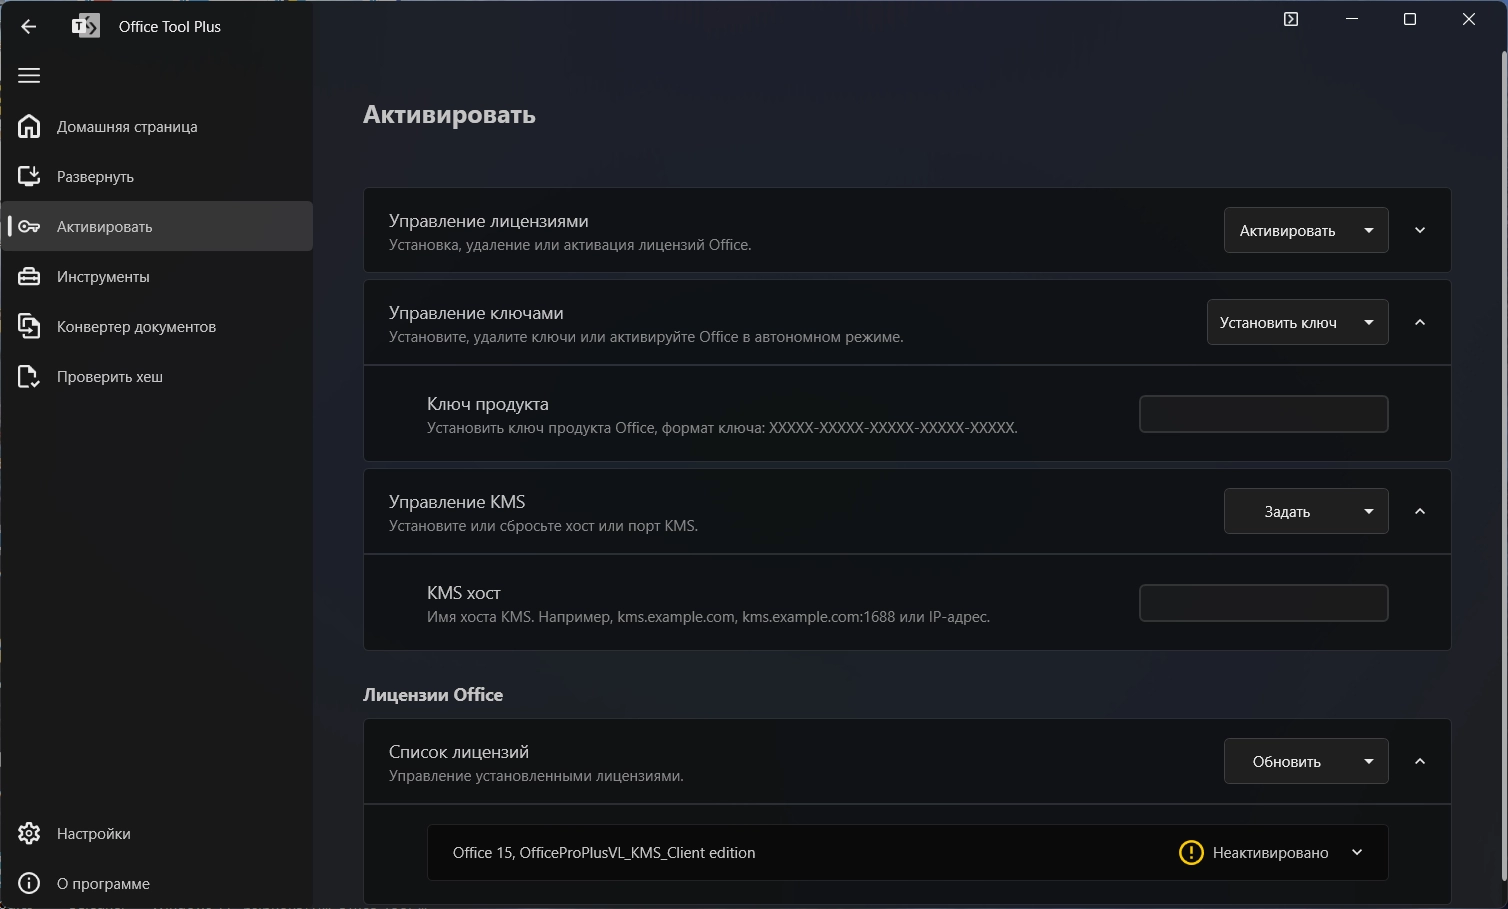This screenshot has width=1508, height=909.
Task: Click the back arrow icon
Action: pyautogui.click(x=28, y=27)
